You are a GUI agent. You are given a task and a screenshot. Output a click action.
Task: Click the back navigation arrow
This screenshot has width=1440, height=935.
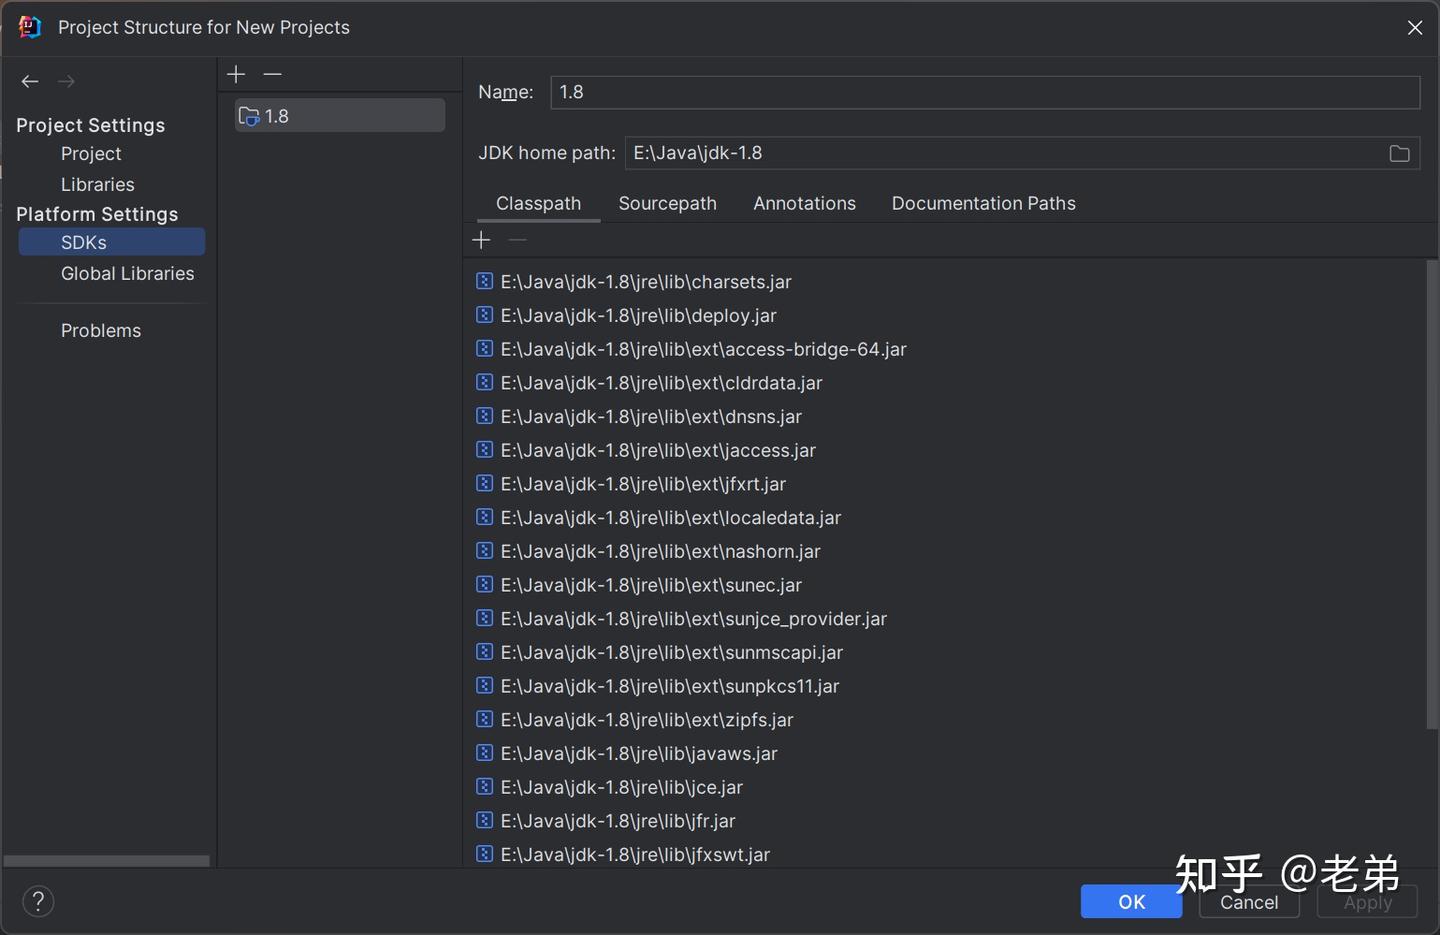pyautogui.click(x=30, y=81)
